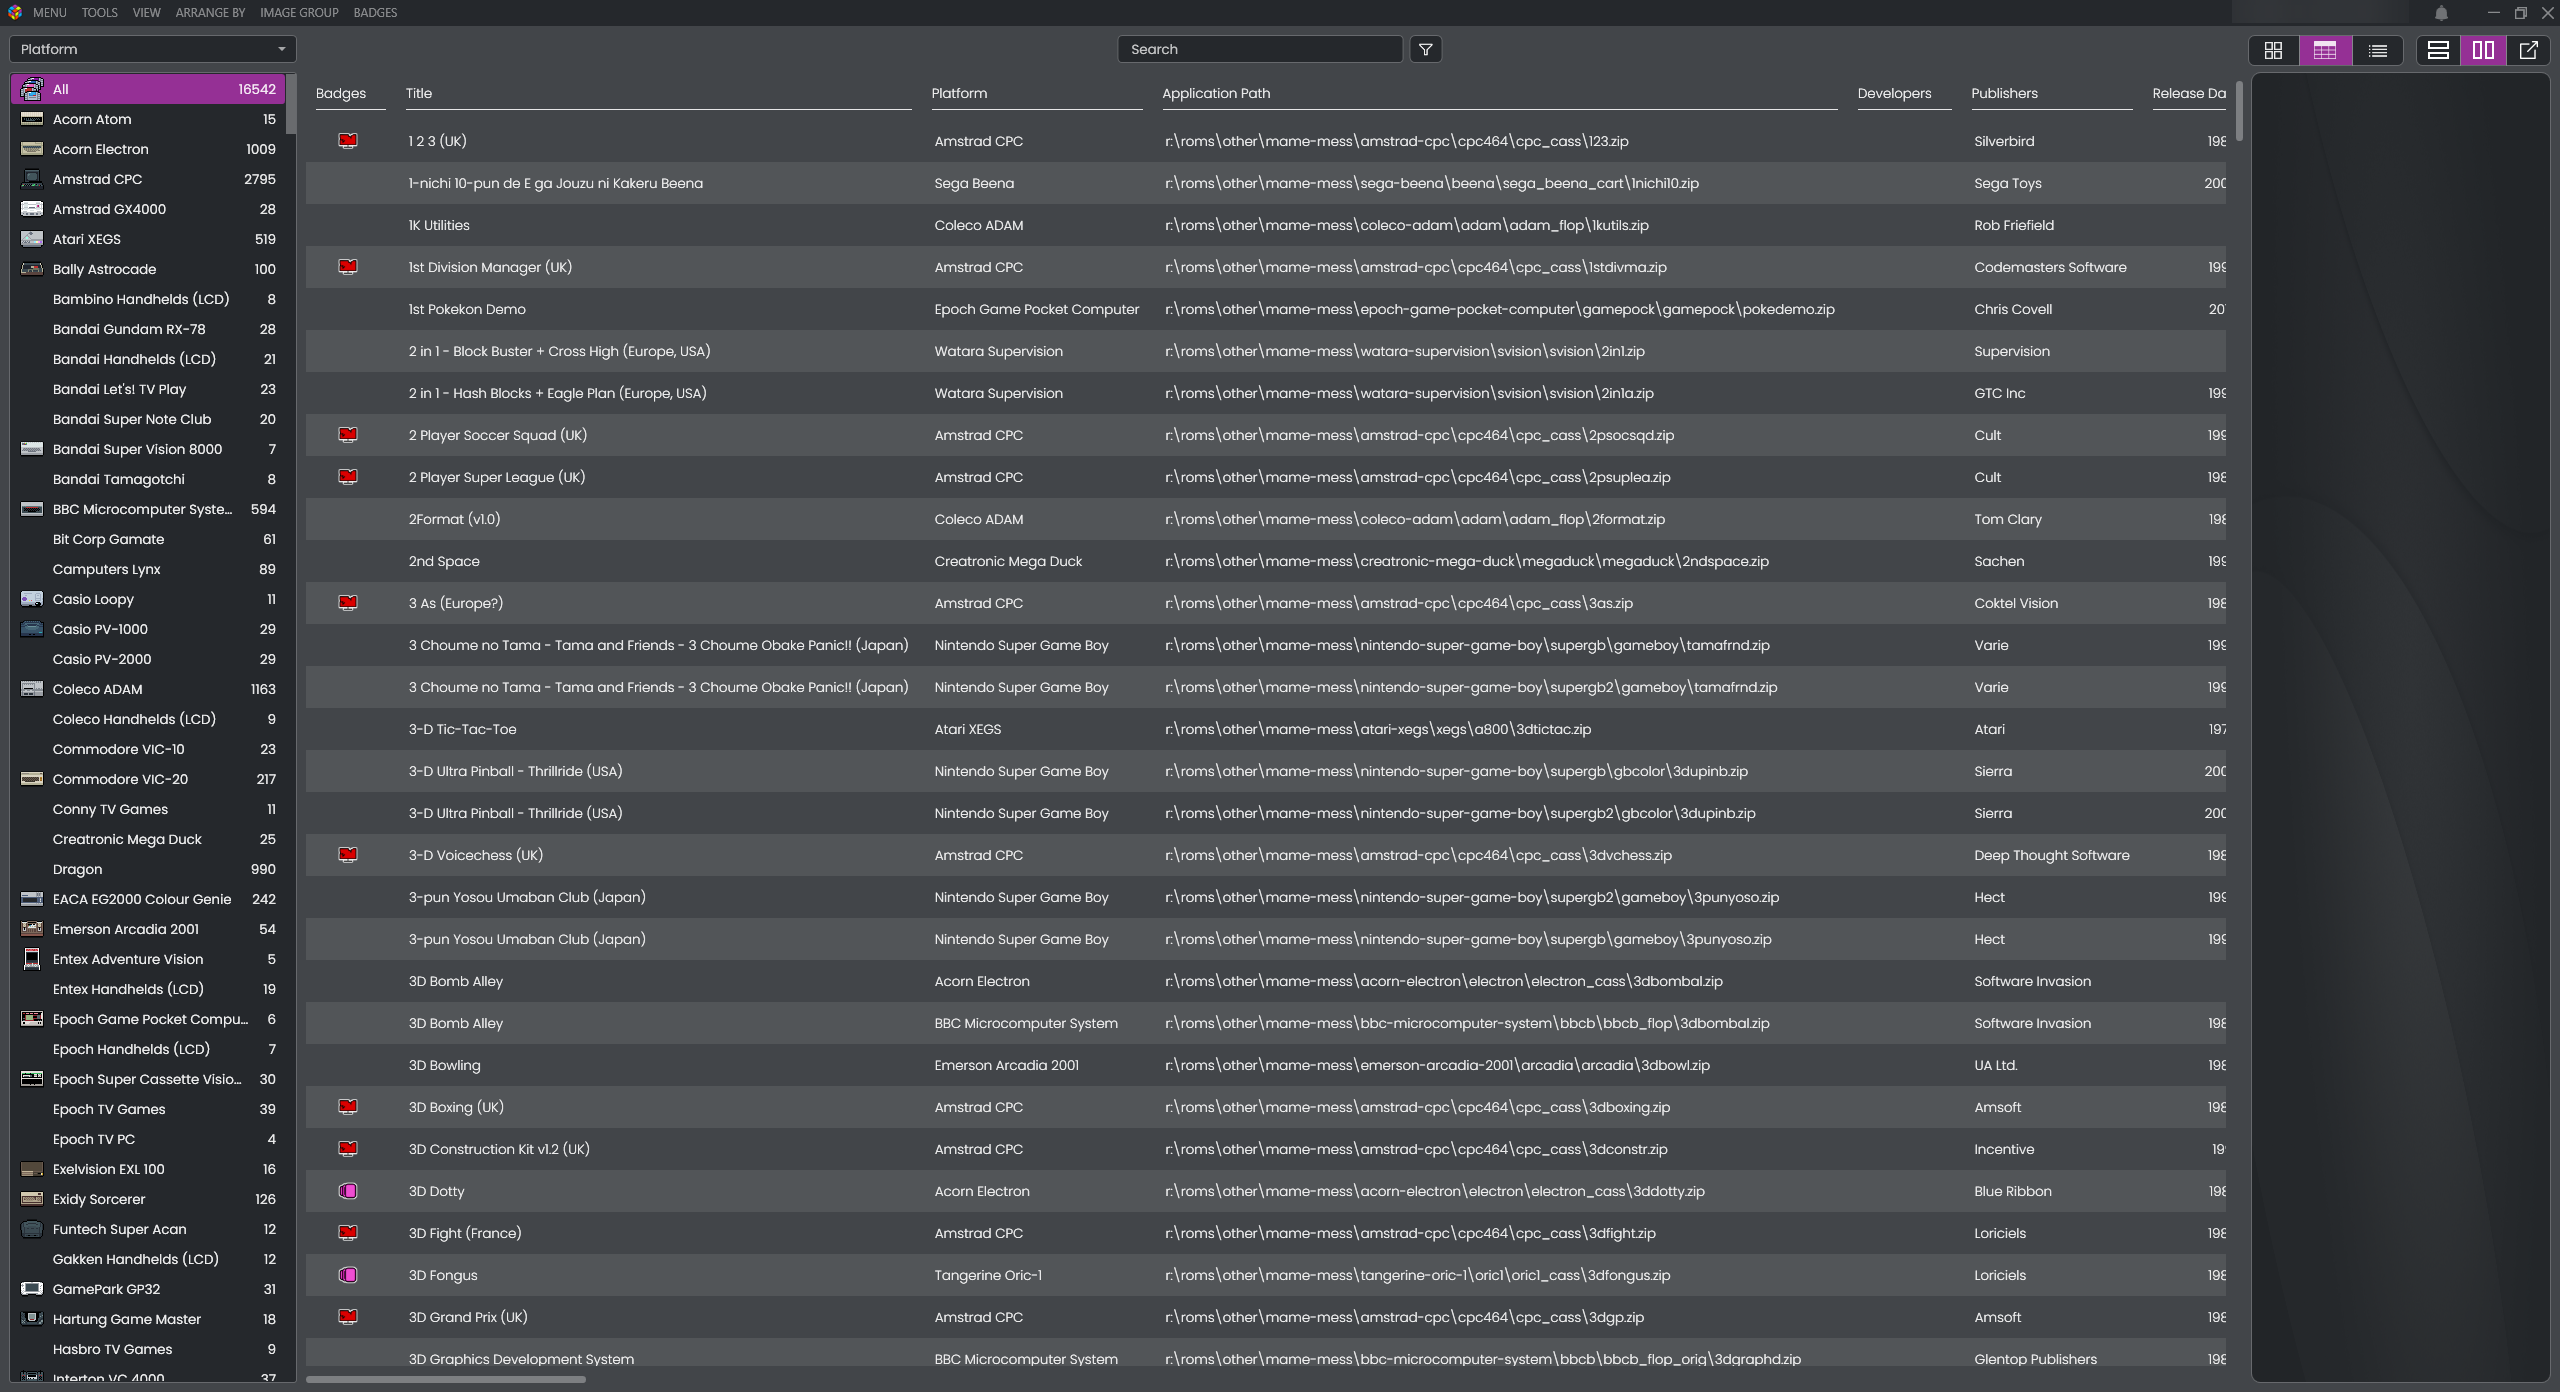Select Casio PV-1000 platform icon

tap(32, 629)
